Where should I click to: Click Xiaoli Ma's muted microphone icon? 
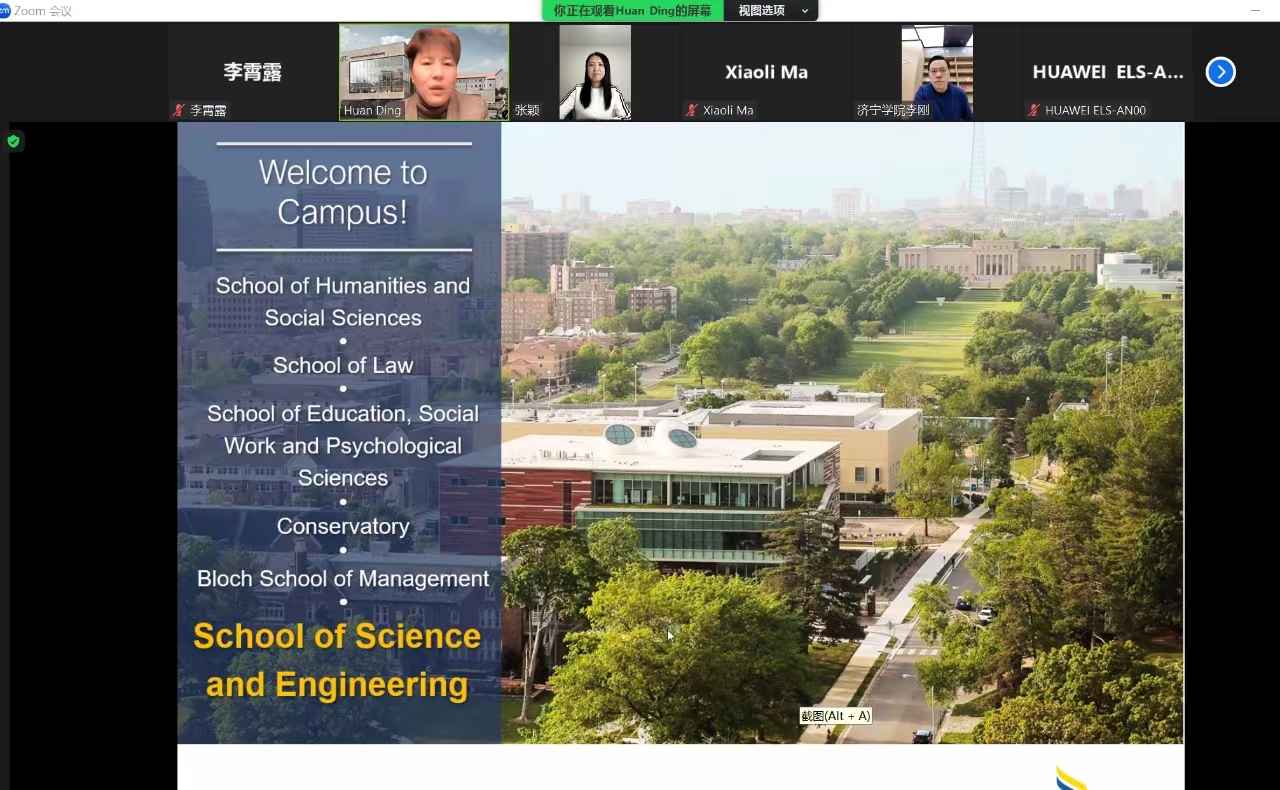(x=691, y=110)
